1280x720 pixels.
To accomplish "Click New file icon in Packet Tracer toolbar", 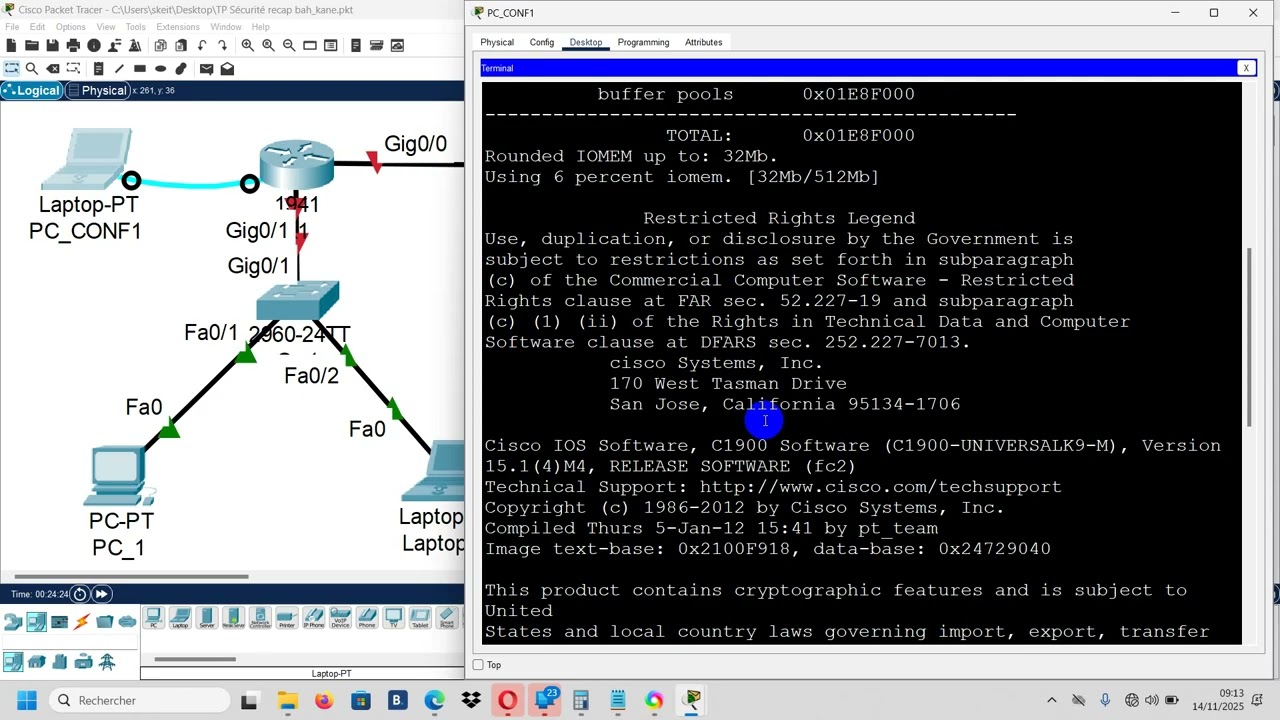I will [x=11, y=45].
